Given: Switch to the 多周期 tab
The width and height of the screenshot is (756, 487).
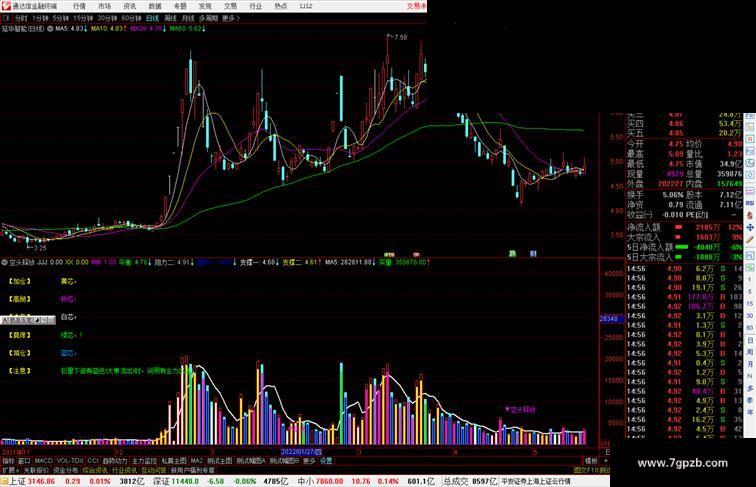Looking at the screenshot, I should pos(208,18).
